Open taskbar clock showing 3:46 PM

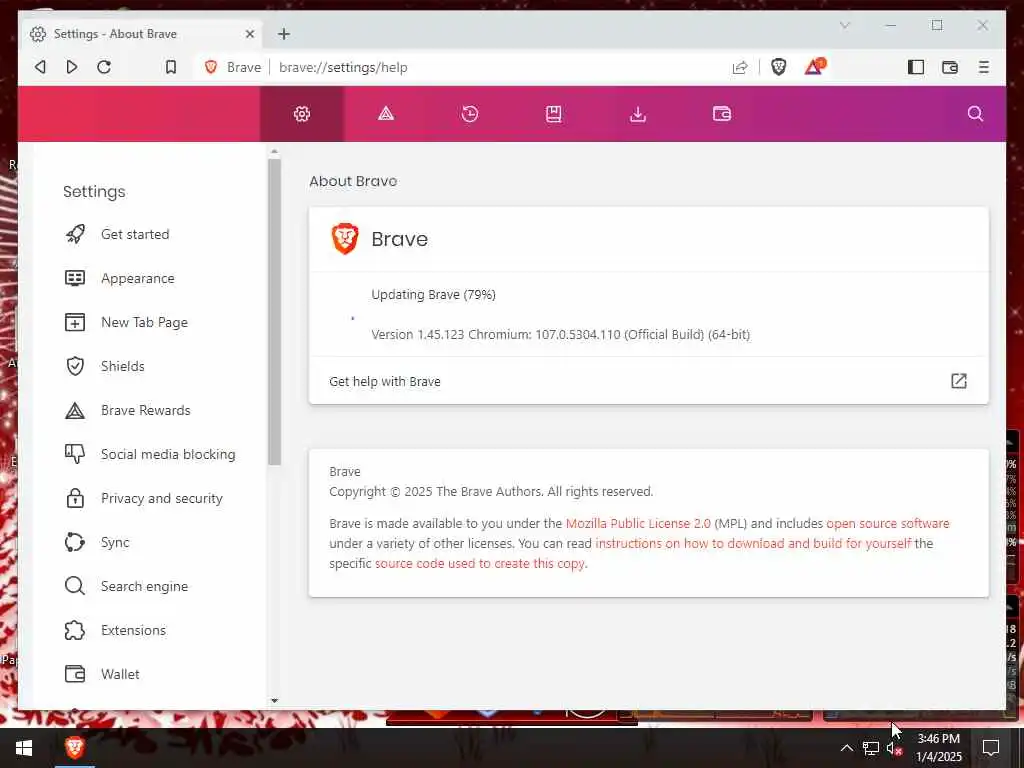pos(939,748)
